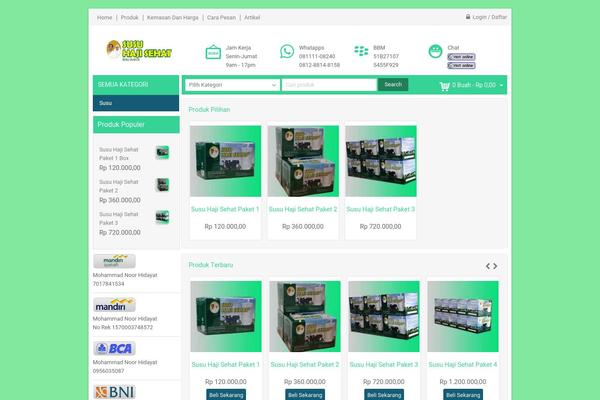600x400 pixels.
Task: Click Beli Sekarang for Paket 4
Action: coord(463,395)
